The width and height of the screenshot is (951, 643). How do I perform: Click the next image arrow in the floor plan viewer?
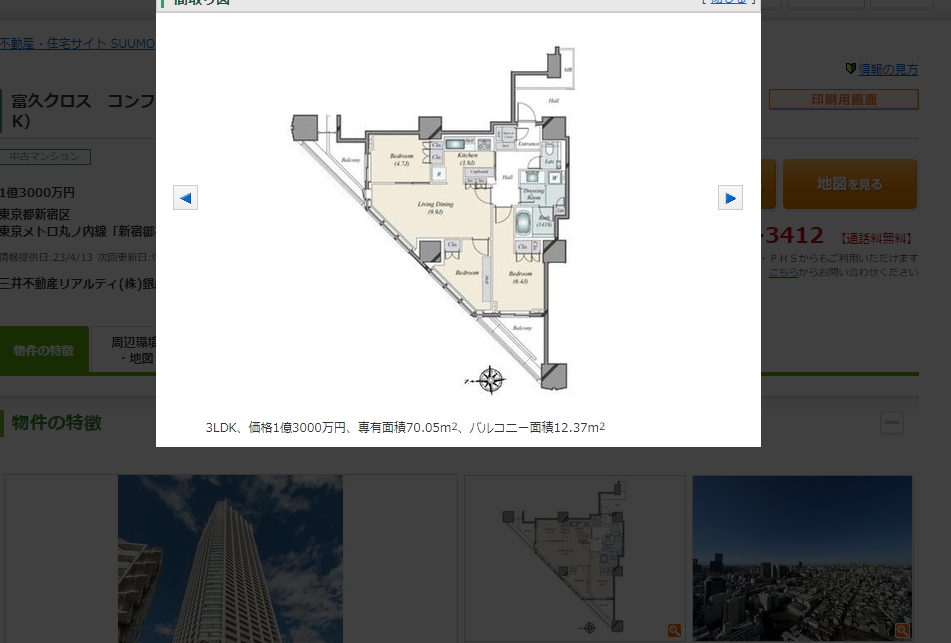tap(730, 198)
